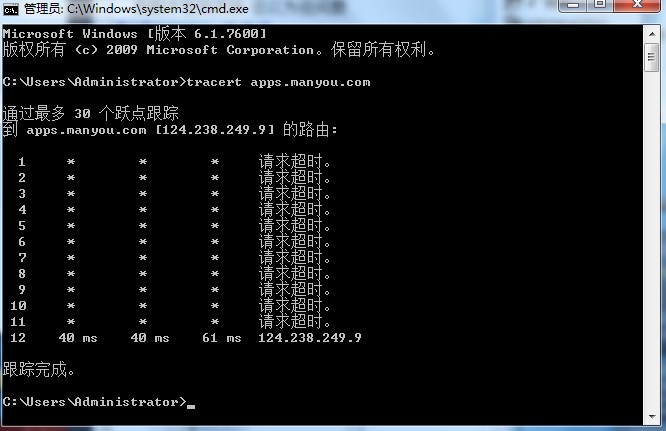Click the '61 ms' value on hop 12
Image resolution: width=666 pixels, height=431 pixels.
click(222, 338)
